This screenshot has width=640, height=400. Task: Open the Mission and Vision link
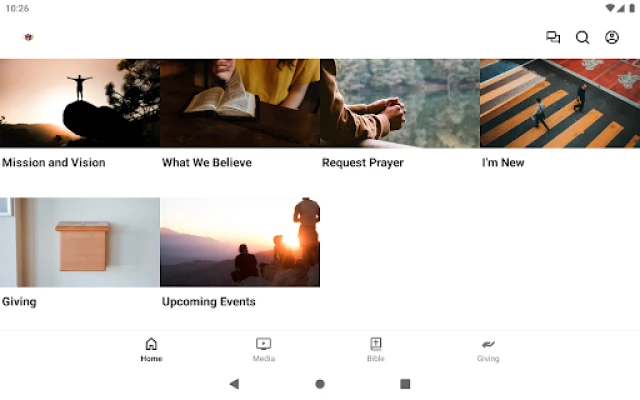click(54, 163)
